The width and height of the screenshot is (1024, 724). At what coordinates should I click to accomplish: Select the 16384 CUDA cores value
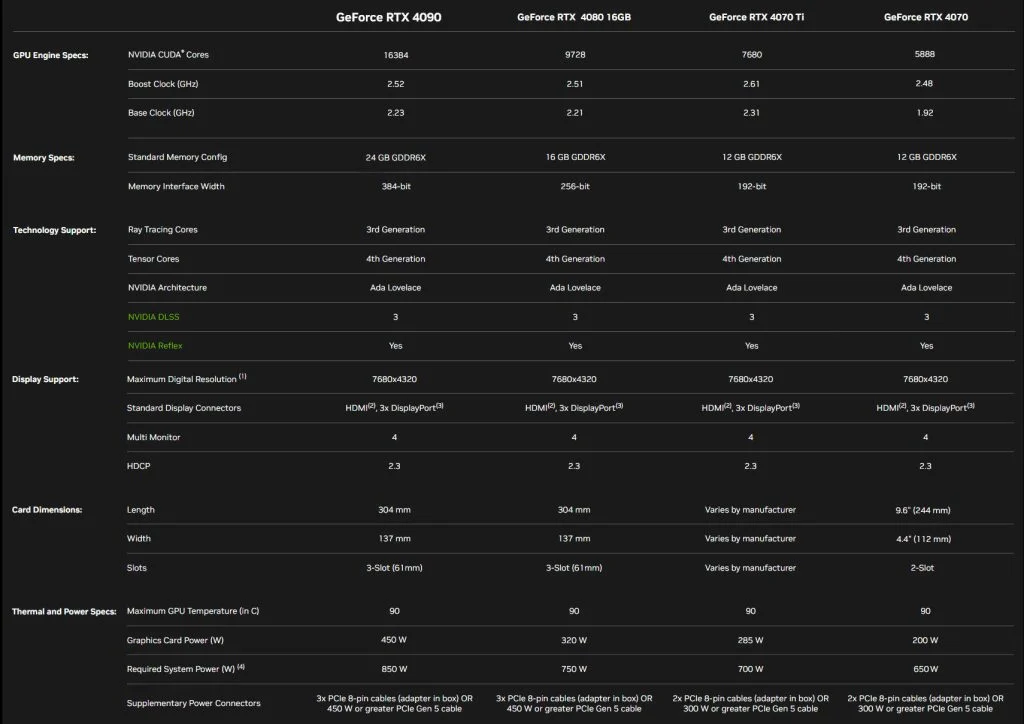click(395, 55)
